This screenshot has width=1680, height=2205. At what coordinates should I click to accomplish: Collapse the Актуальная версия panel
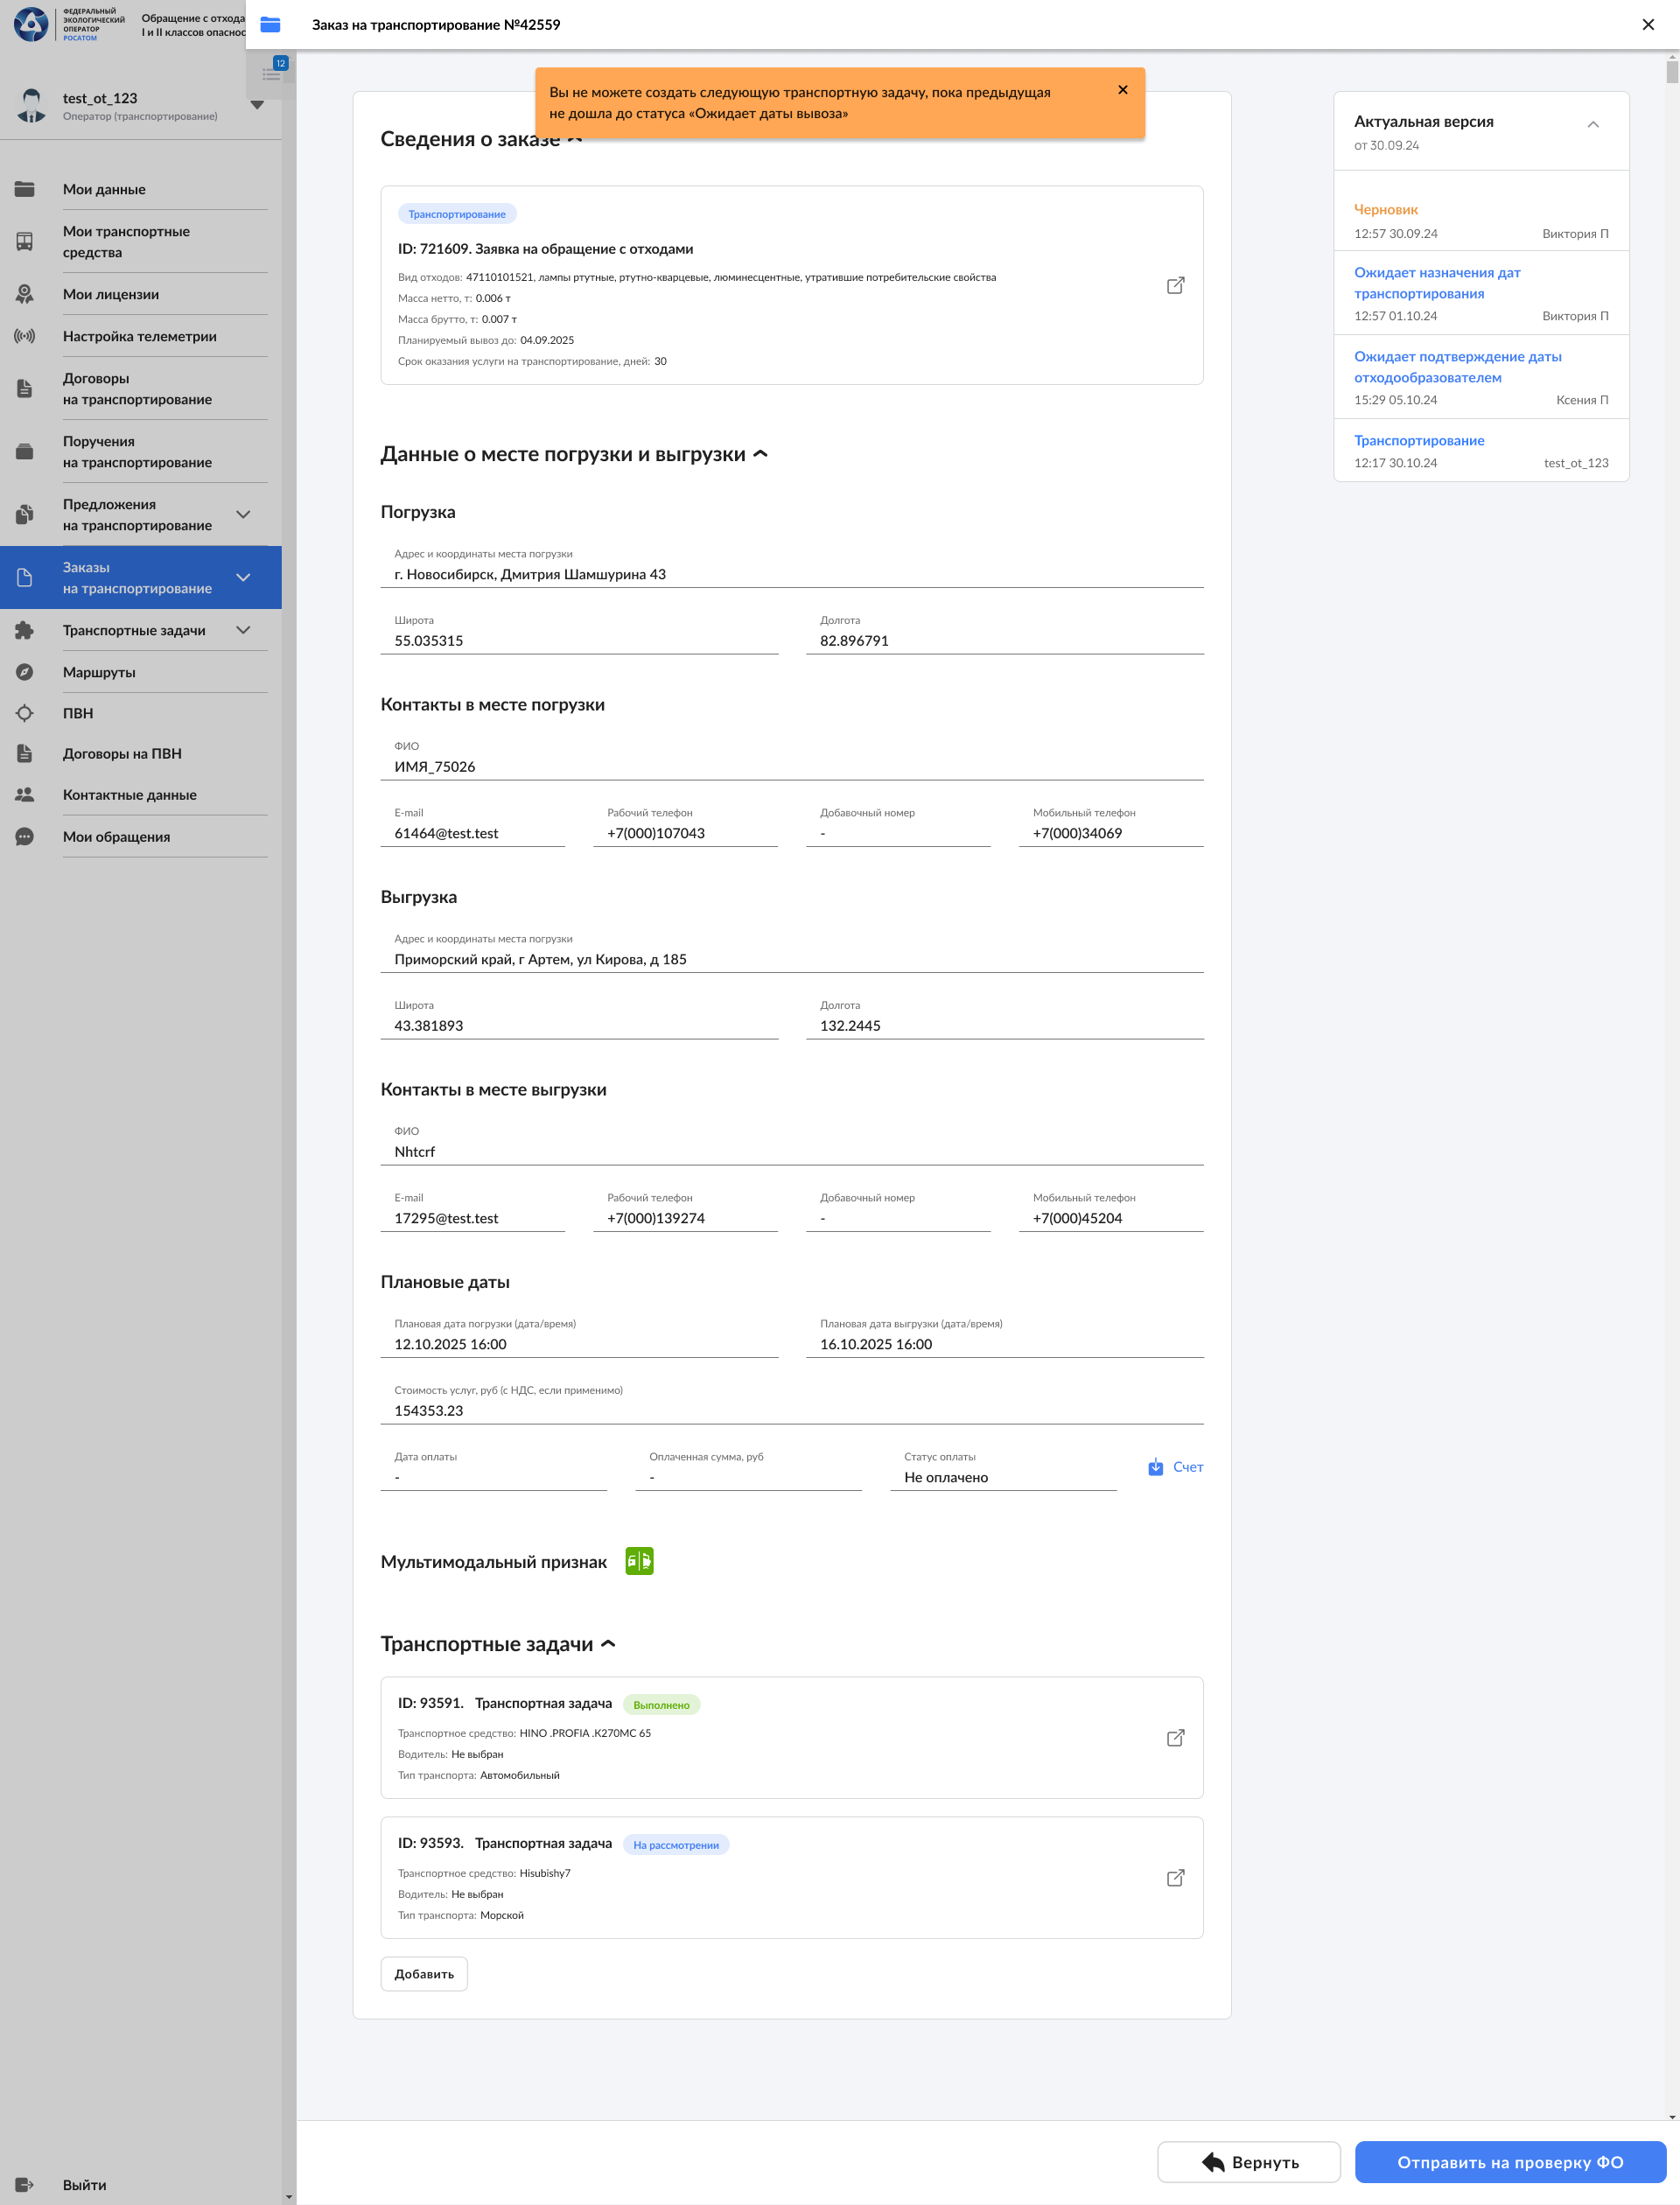pos(1593,125)
